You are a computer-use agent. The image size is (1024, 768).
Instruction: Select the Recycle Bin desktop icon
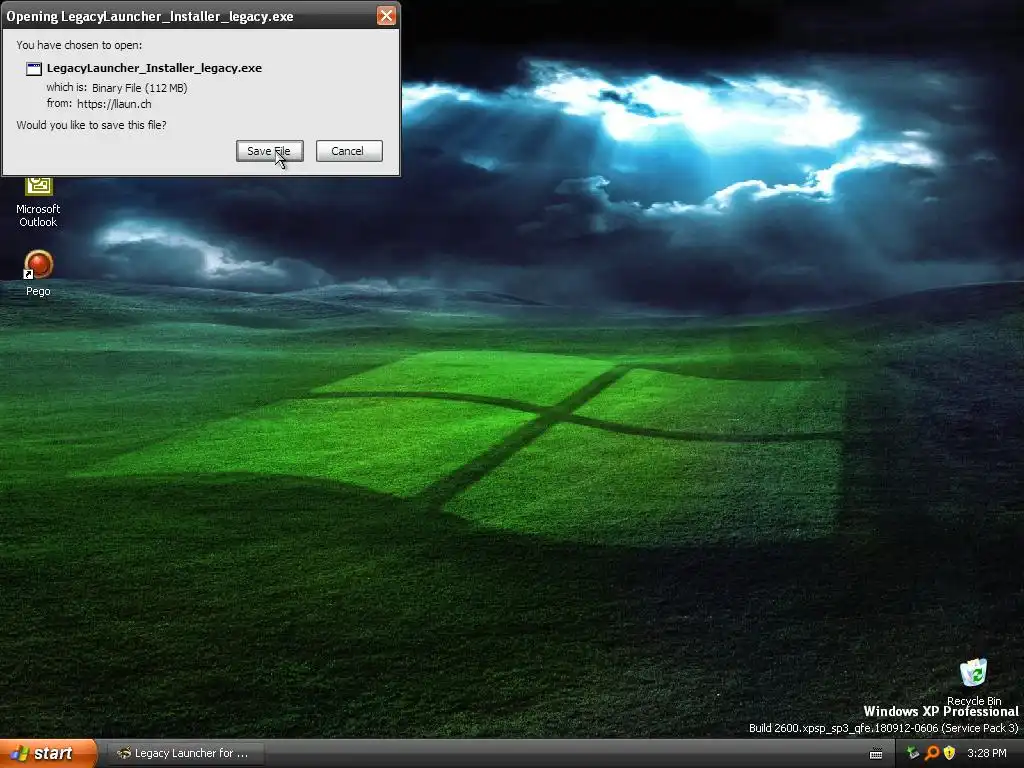tap(974, 682)
